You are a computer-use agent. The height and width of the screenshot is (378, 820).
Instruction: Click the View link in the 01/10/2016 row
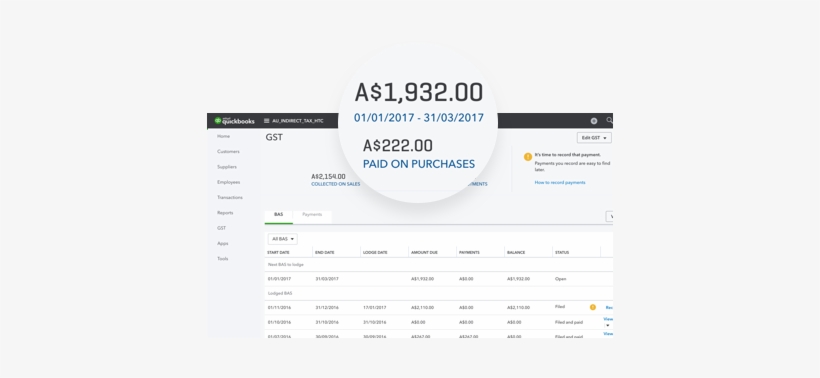coord(608,318)
